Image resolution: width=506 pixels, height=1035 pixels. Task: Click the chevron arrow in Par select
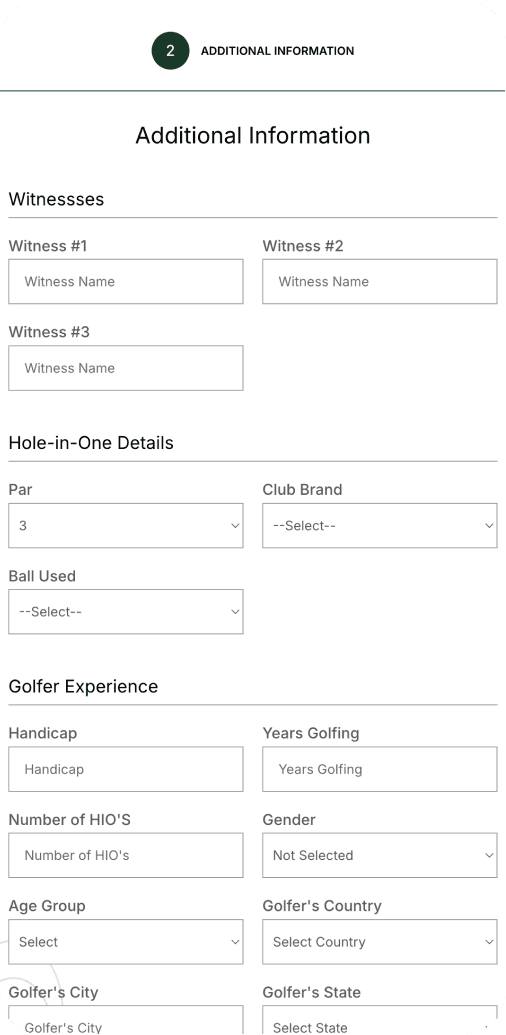pyautogui.click(x=235, y=526)
